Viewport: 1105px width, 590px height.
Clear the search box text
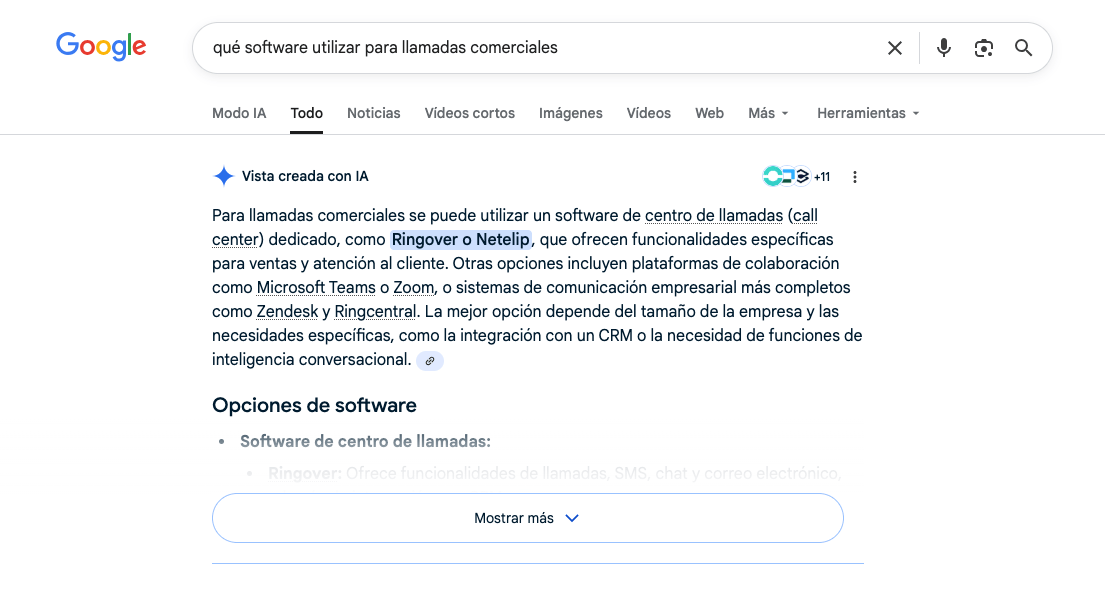(x=895, y=48)
